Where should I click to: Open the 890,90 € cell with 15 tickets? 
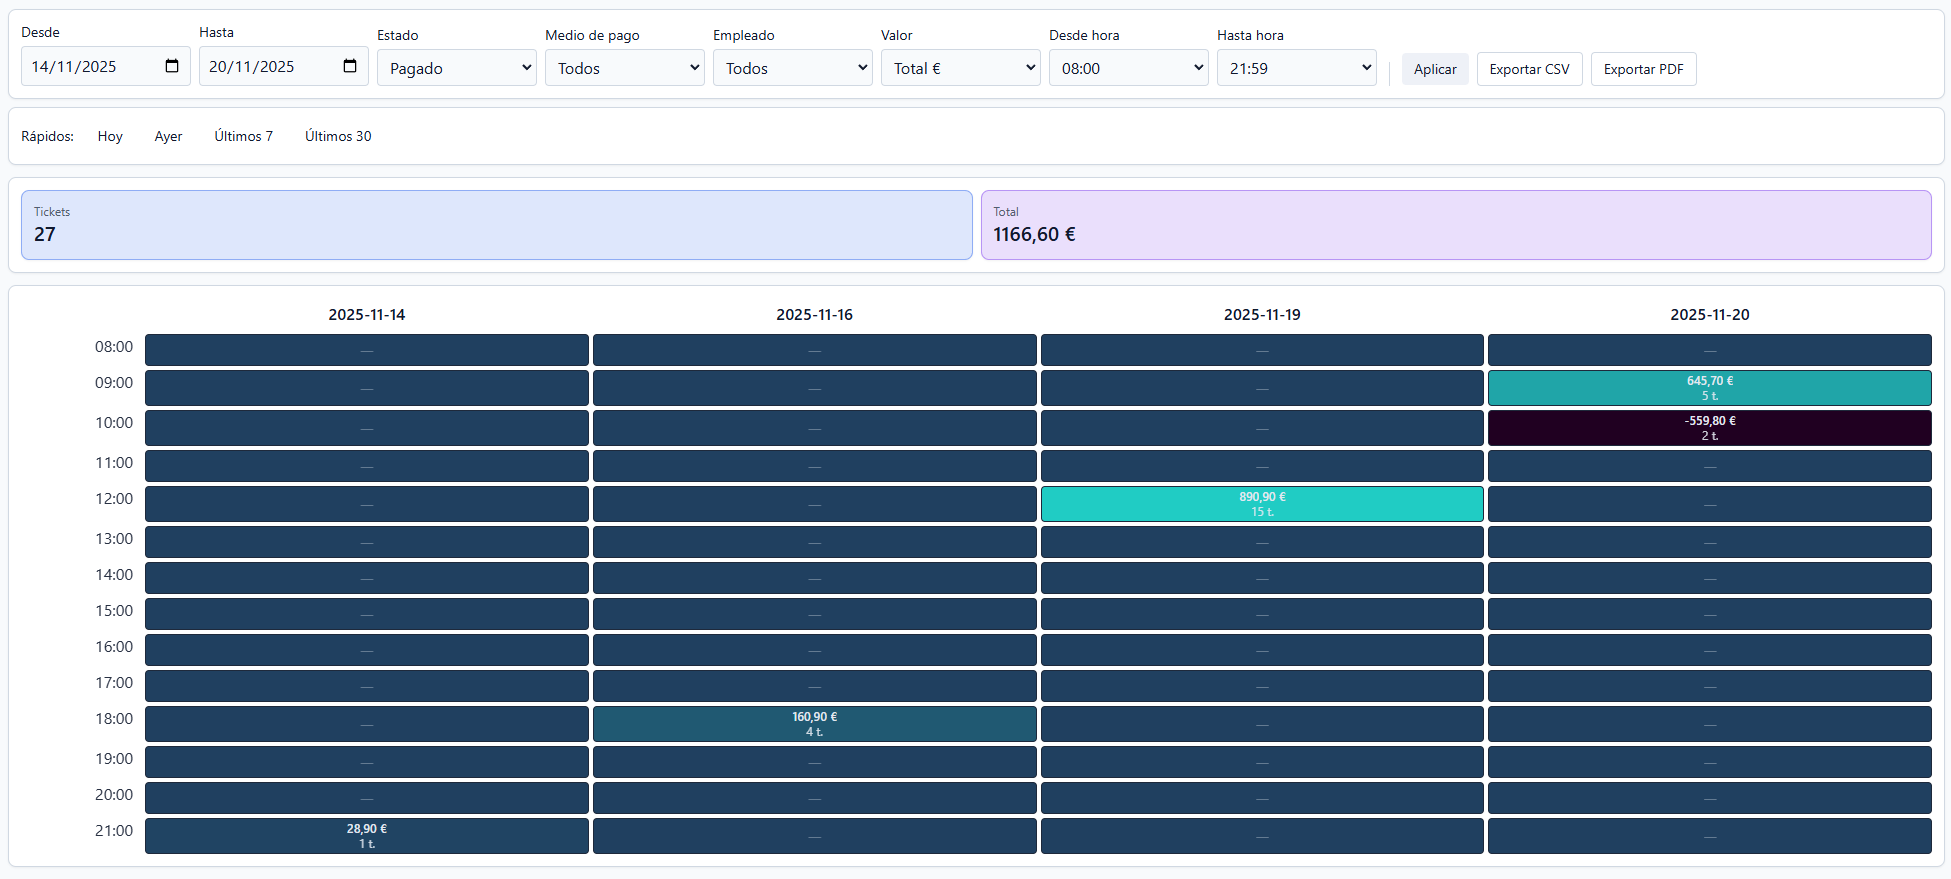point(1262,504)
